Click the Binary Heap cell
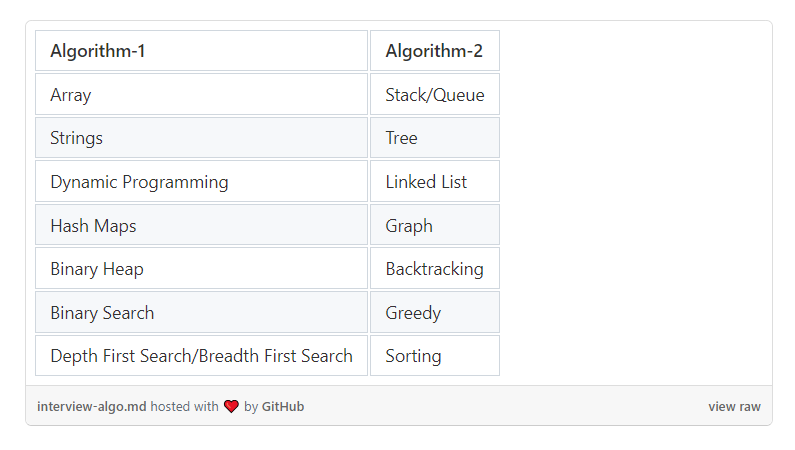795x450 pixels. [201, 269]
